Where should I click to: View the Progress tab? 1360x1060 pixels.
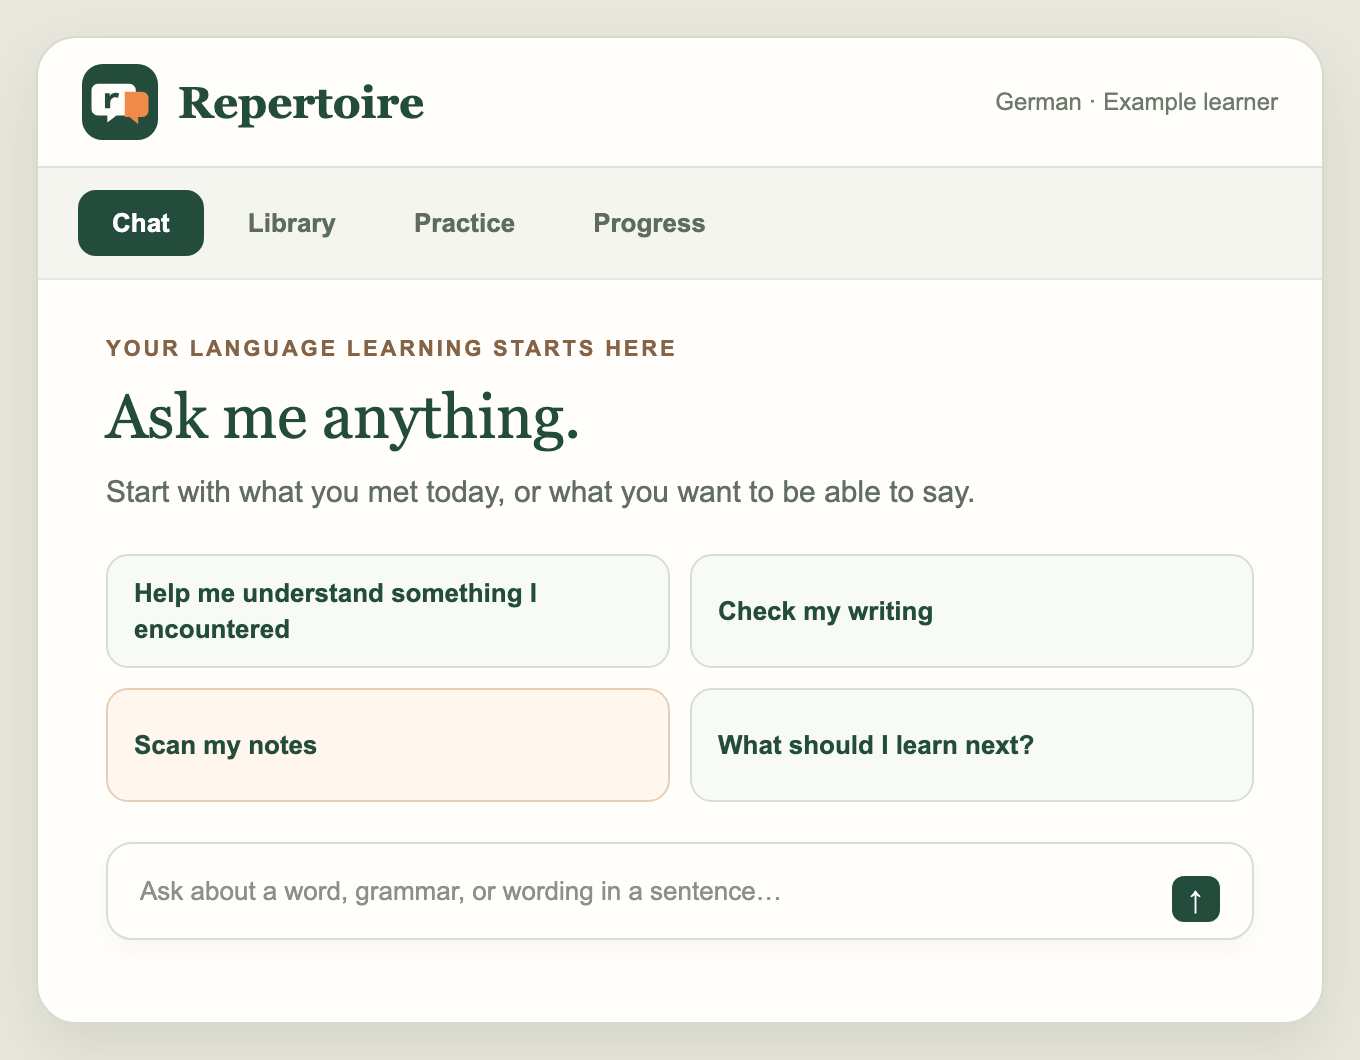(x=650, y=223)
